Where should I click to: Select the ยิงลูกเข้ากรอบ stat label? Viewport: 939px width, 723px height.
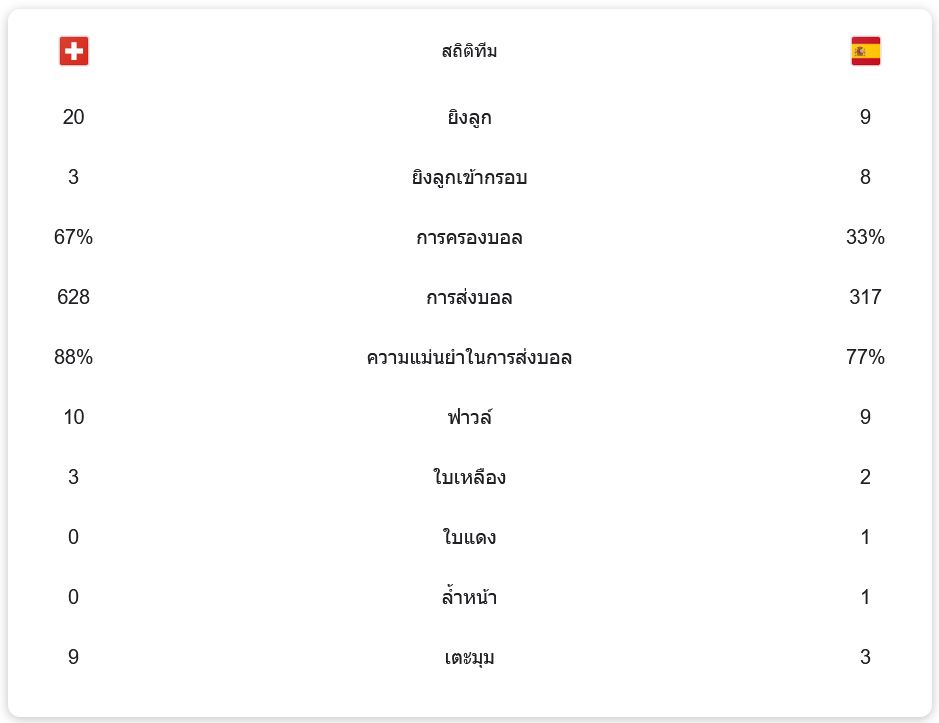(469, 178)
